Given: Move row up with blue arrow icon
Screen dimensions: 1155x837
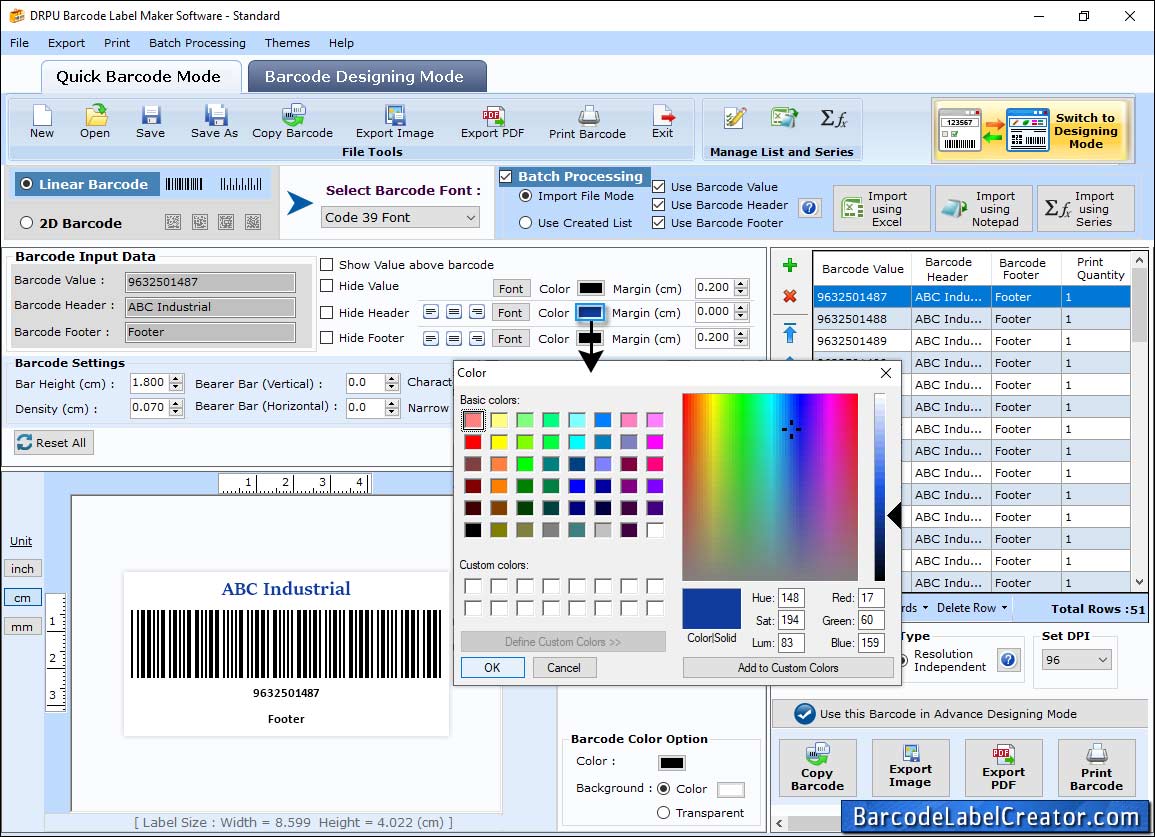Looking at the screenshot, I should [790, 332].
